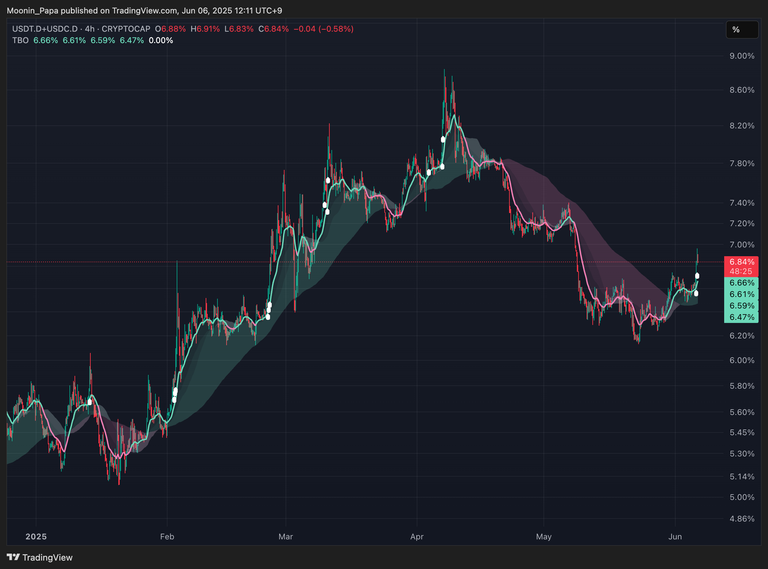Click the current price label 6.84%
This screenshot has width=768, height=569.
[742, 262]
